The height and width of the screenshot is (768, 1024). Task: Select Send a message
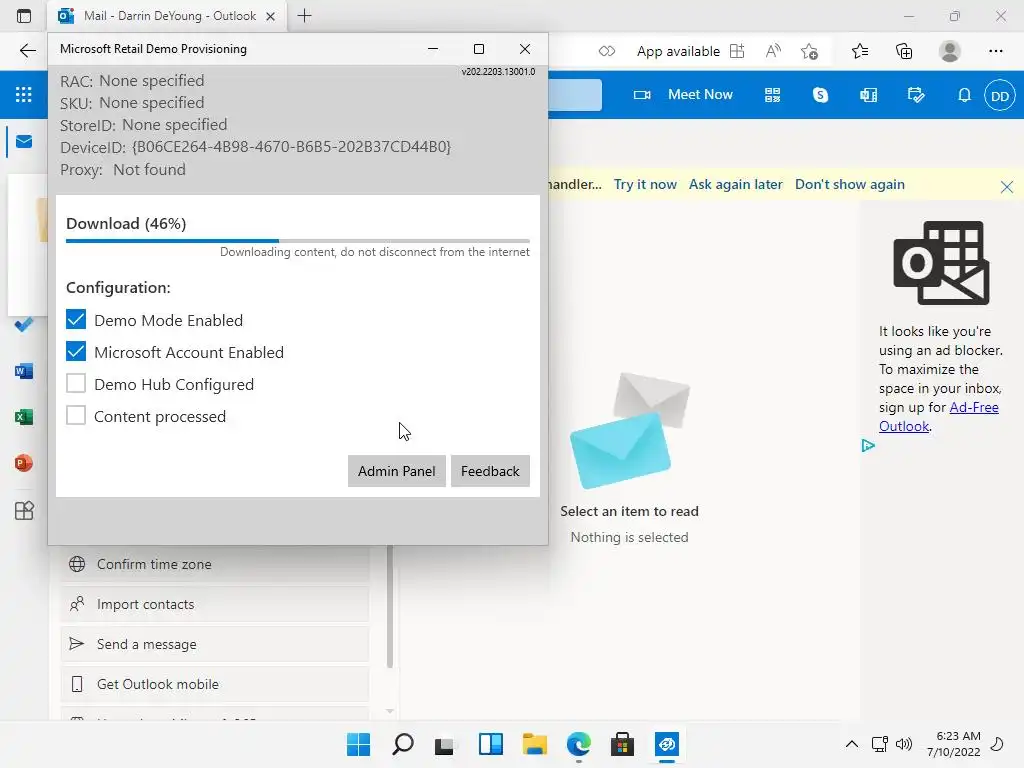pos(215,644)
